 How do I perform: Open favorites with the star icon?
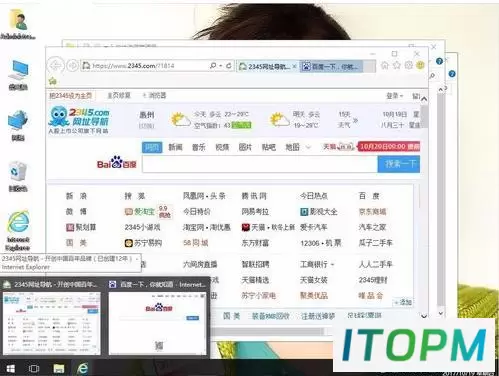[x=396, y=65]
